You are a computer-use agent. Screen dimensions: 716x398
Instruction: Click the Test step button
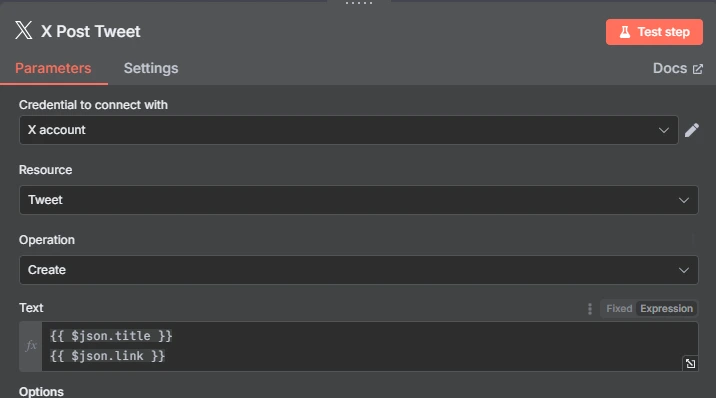[654, 32]
